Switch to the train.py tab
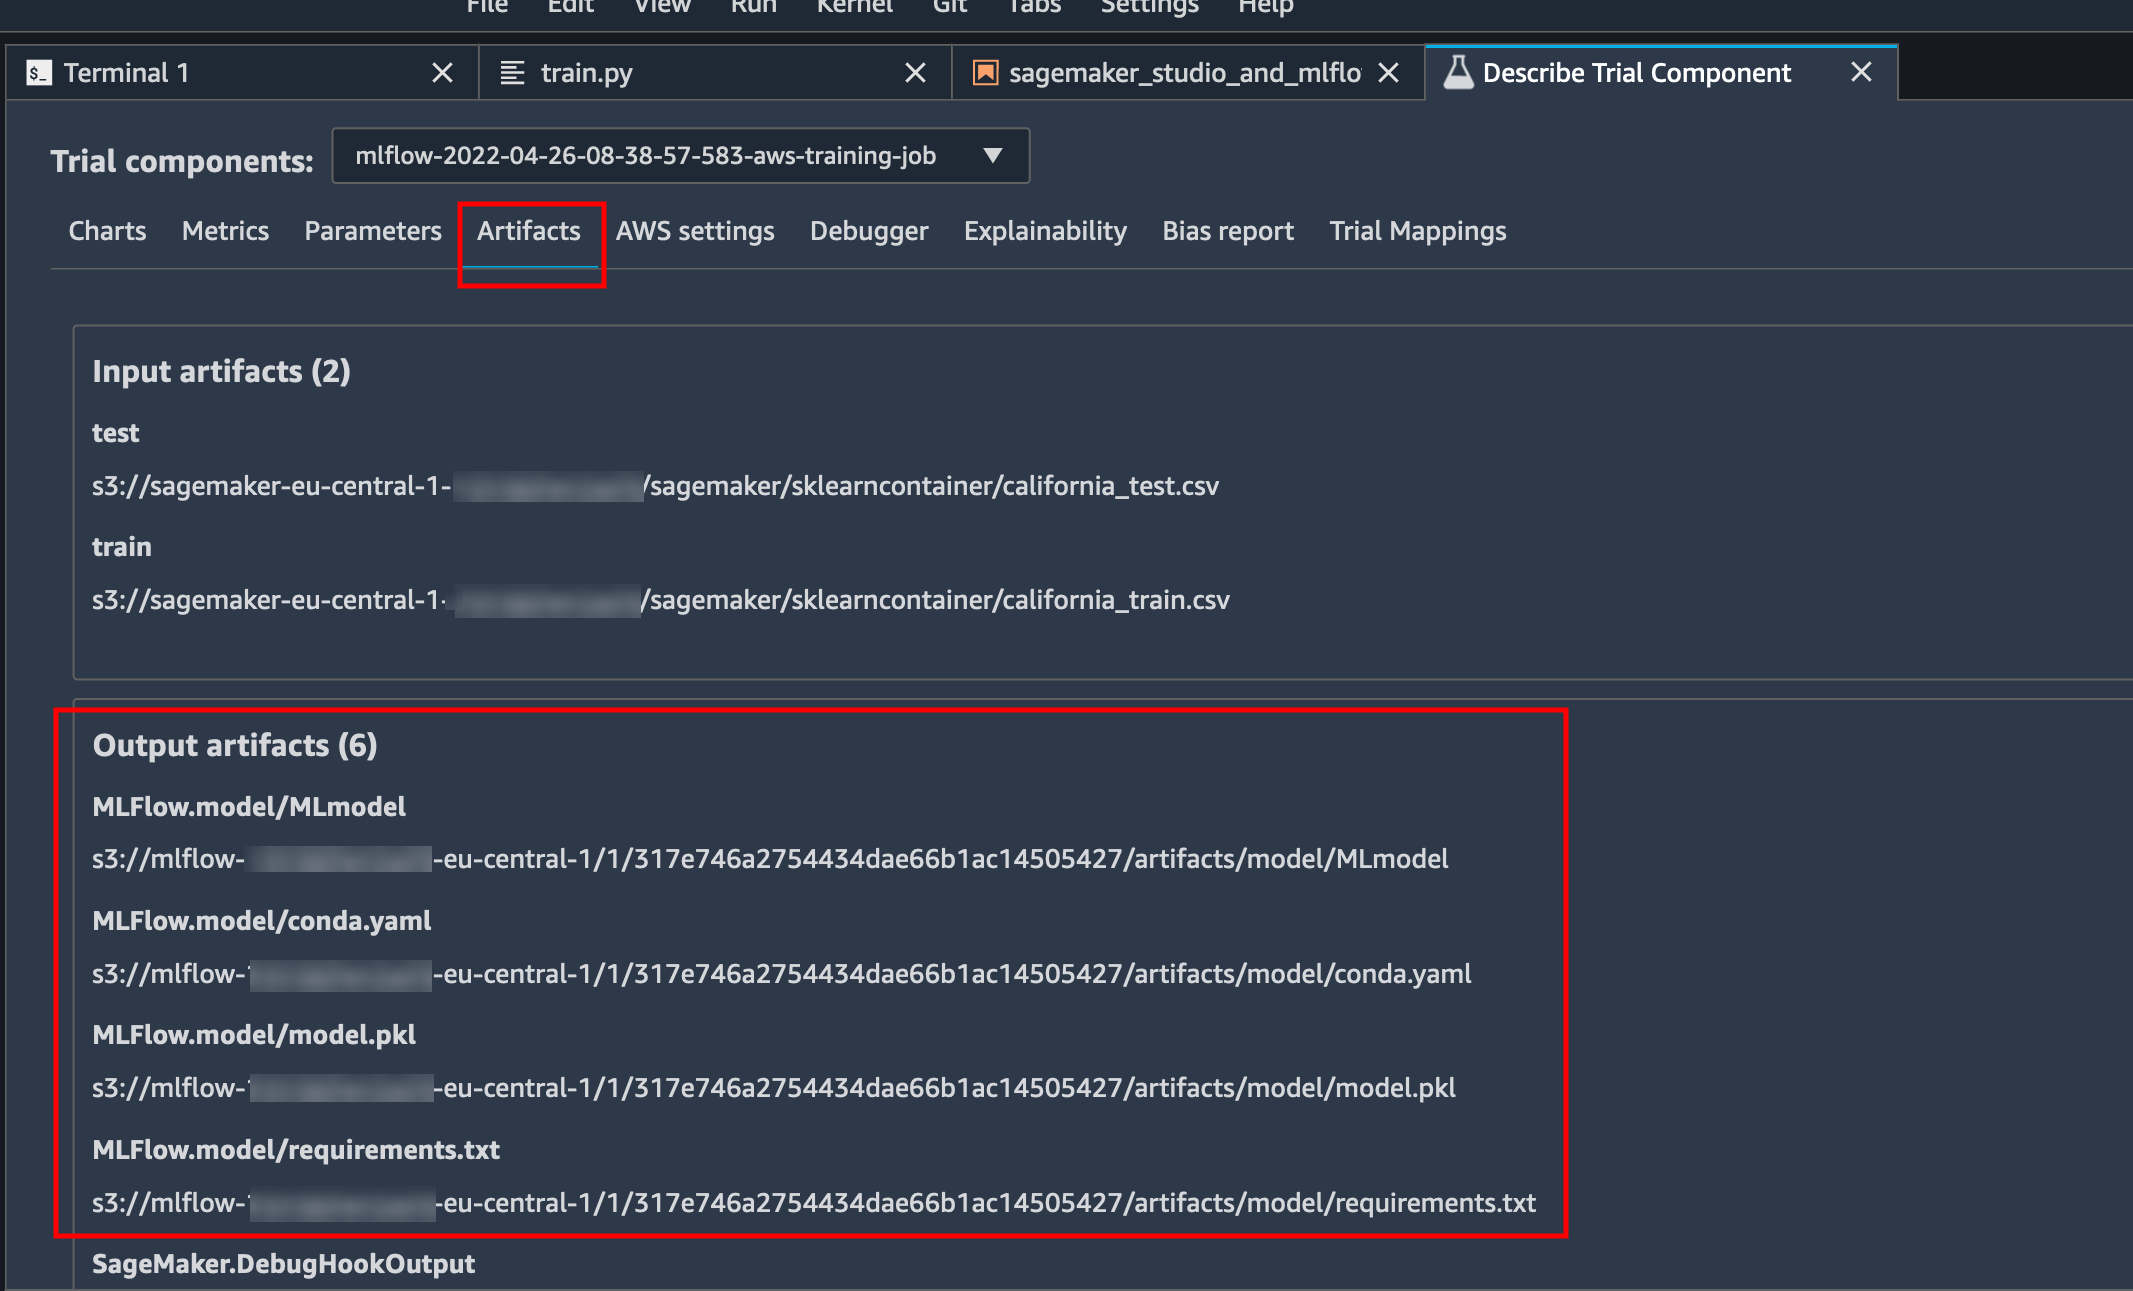This screenshot has height=1291, width=2133. pyautogui.click(x=715, y=73)
